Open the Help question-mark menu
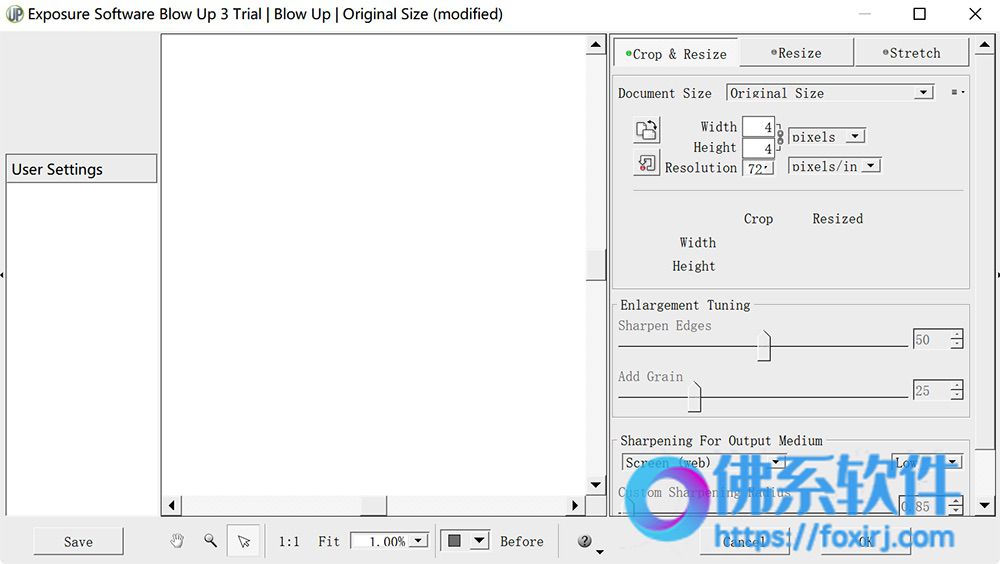The image size is (1000, 564). pos(585,541)
